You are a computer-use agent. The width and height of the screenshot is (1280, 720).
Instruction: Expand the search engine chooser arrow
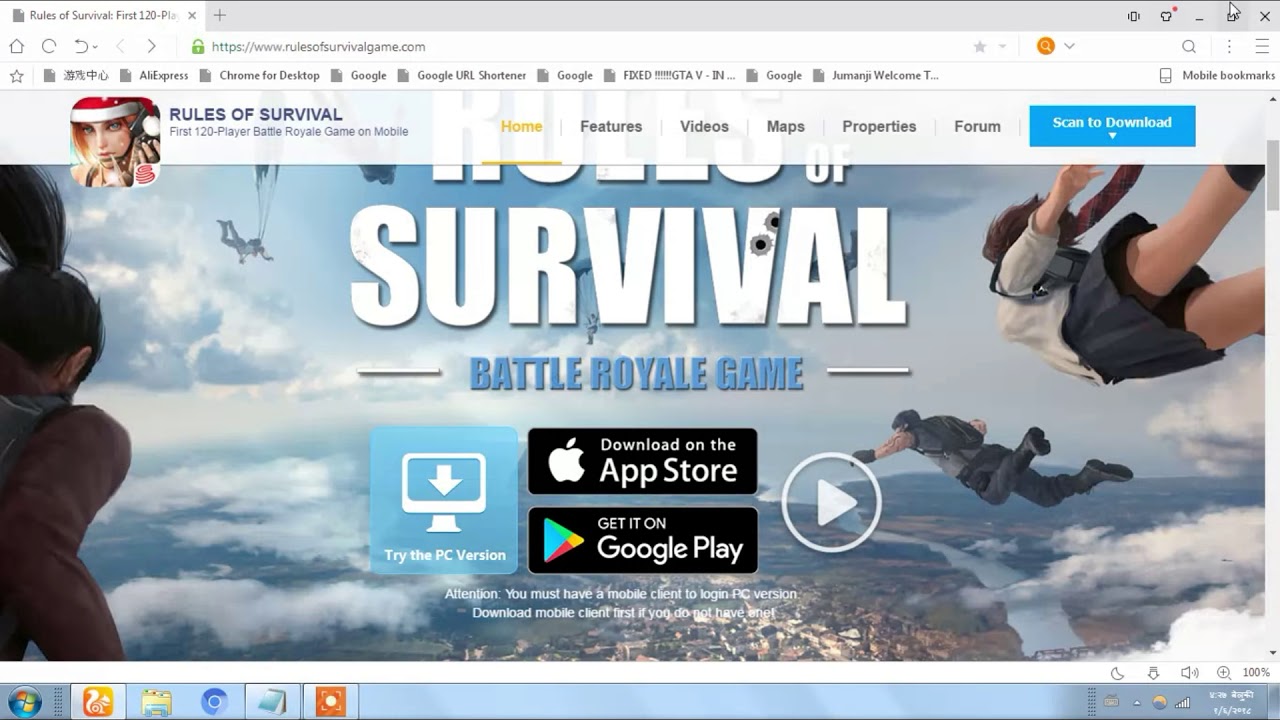[x=1069, y=46]
